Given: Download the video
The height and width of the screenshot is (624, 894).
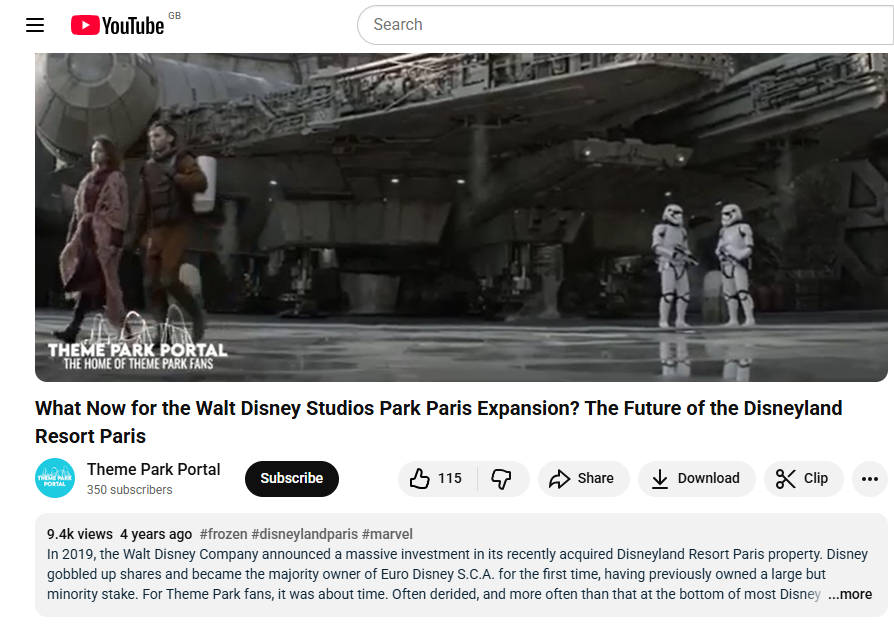Looking at the screenshot, I should (x=695, y=479).
